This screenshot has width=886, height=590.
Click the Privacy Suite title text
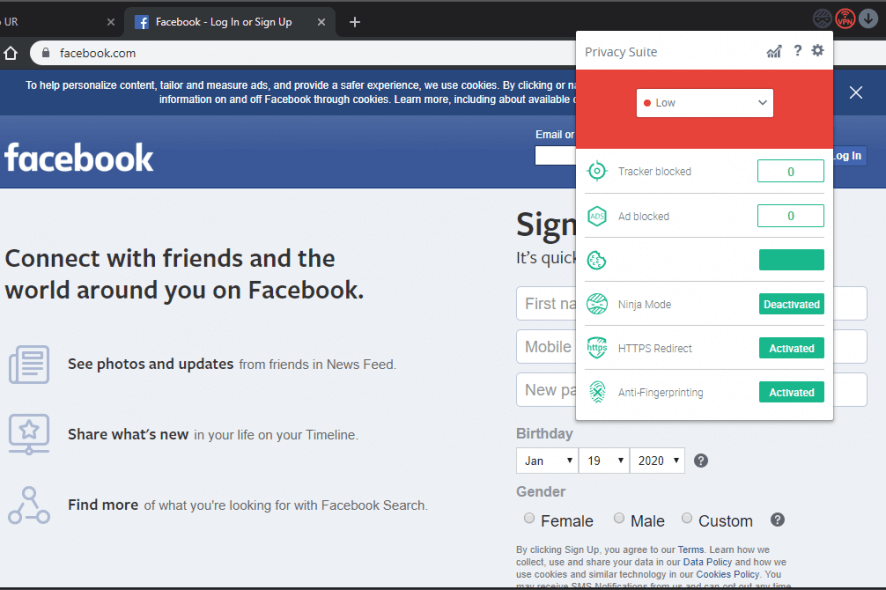pyautogui.click(x=620, y=52)
